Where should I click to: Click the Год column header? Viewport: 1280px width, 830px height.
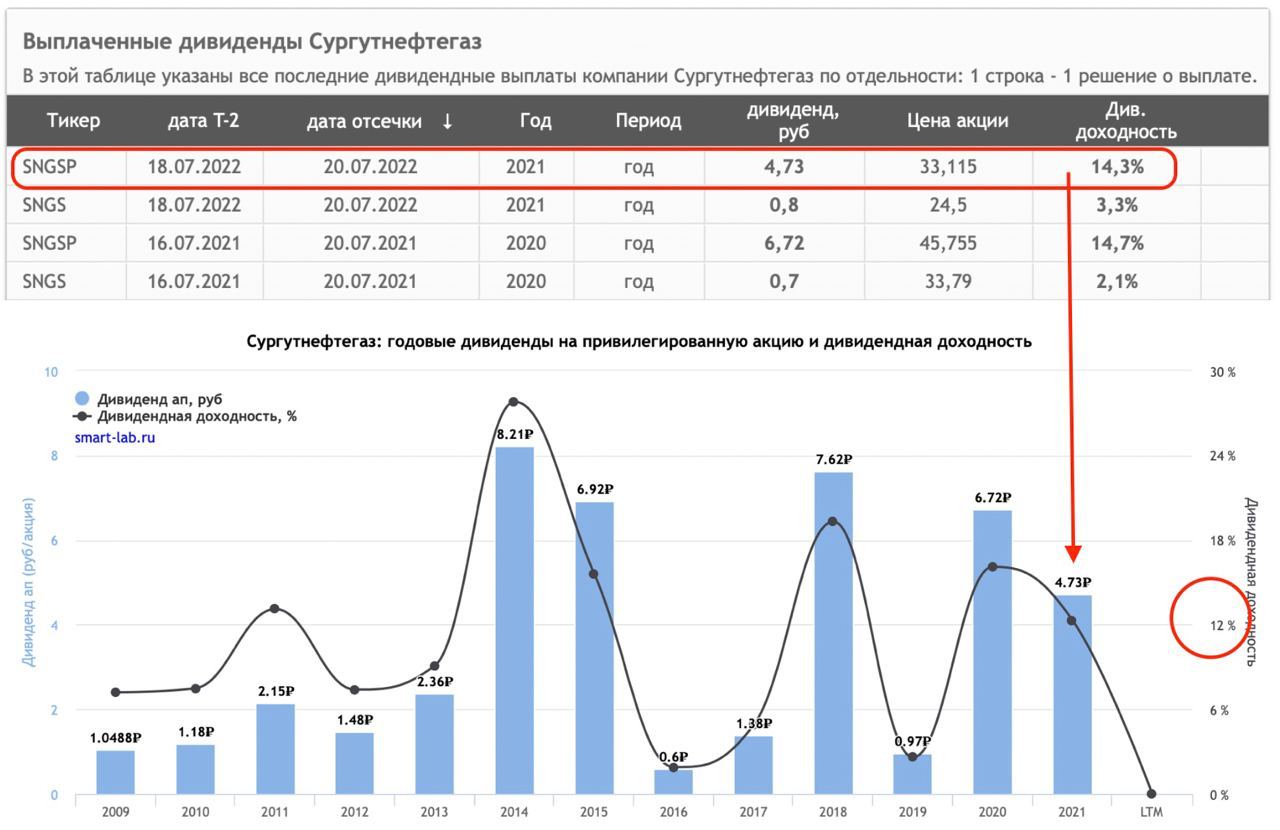pyautogui.click(x=536, y=121)
